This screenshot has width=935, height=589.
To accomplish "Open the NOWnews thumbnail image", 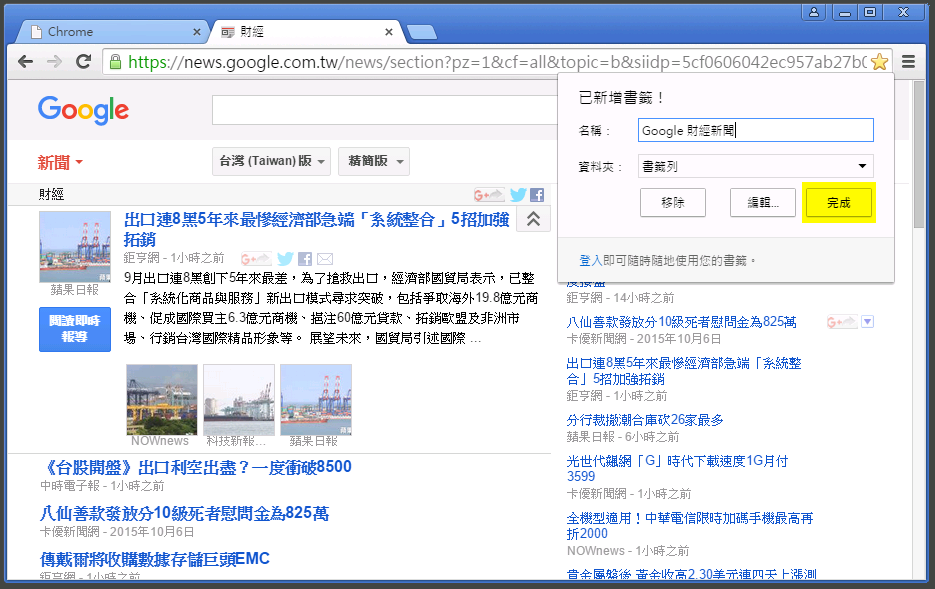I will tap(162, 400).
